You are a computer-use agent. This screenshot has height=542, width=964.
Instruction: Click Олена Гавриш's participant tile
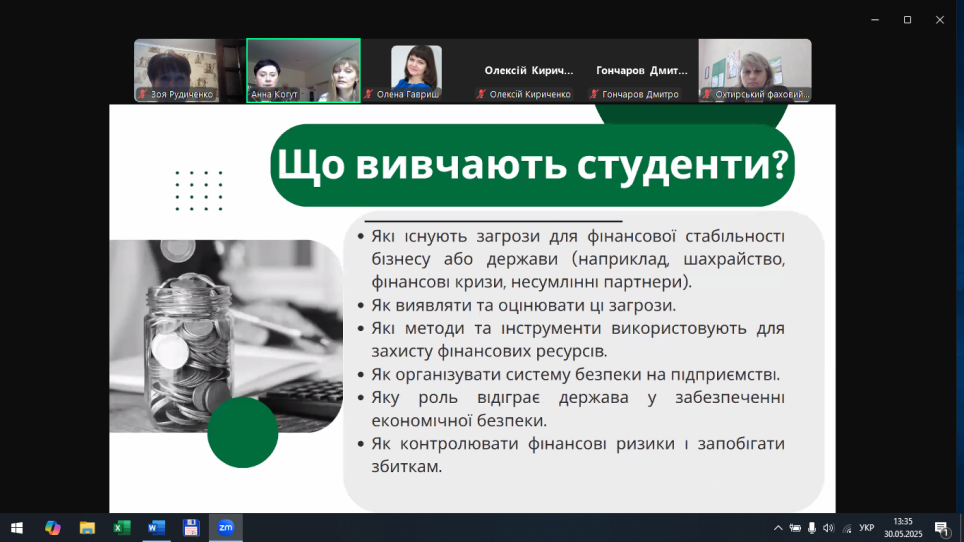point(416,71)
